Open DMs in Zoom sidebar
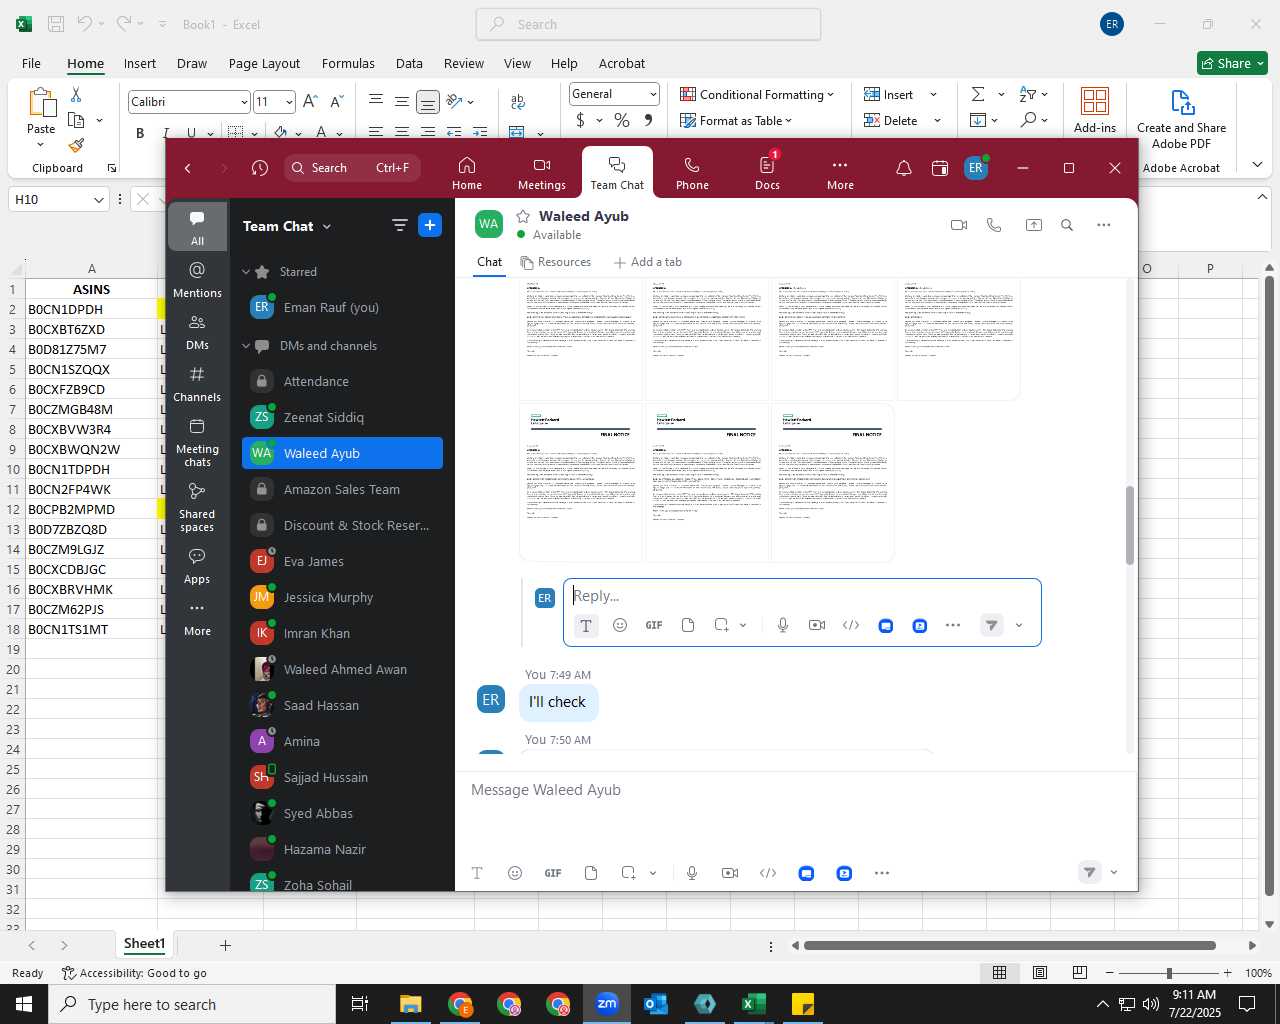 click(197, 333)
